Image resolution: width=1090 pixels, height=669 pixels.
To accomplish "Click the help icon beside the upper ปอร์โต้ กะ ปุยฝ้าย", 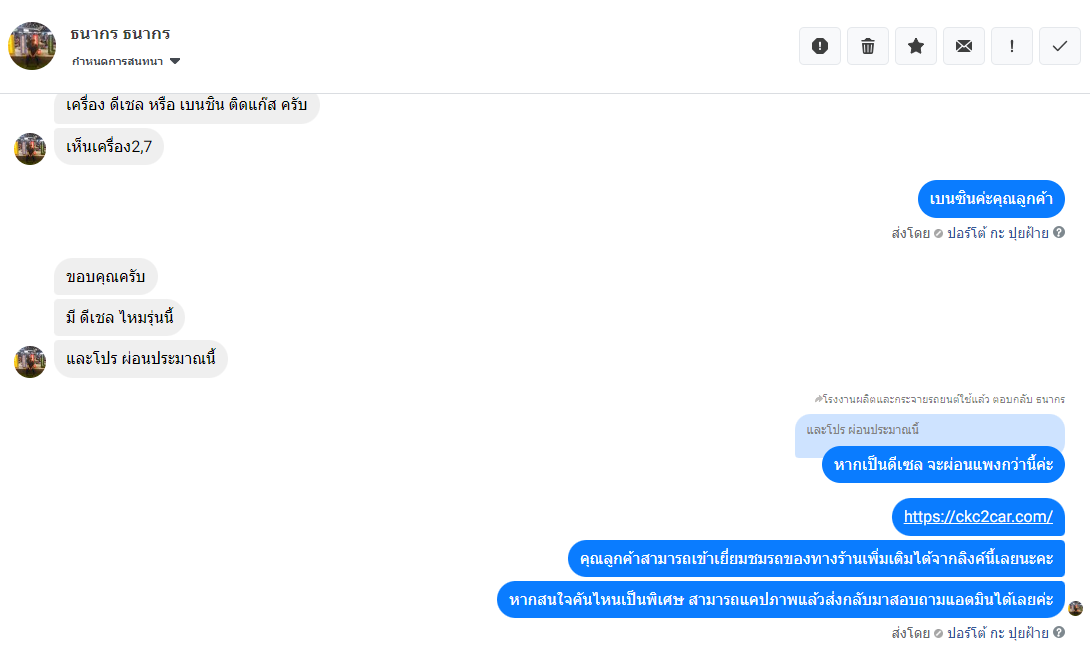I will 1059,232.
